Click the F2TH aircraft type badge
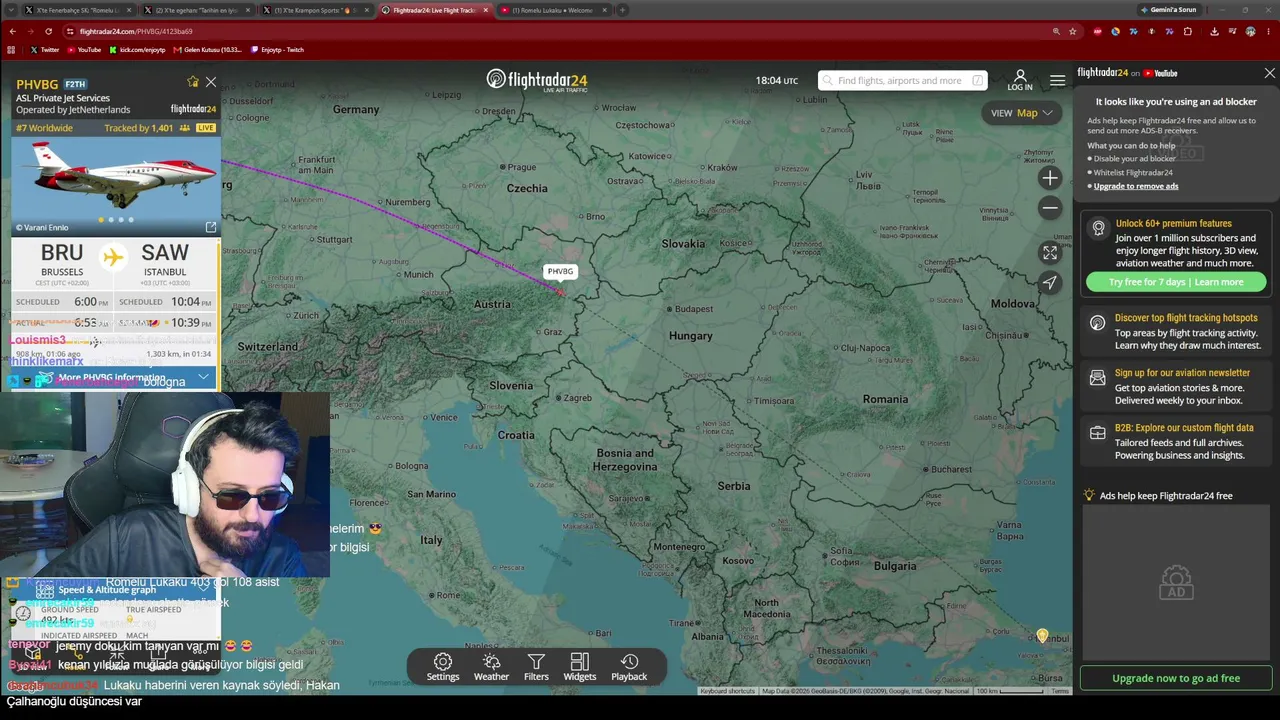Image resolution: width=1280 pixels, height=720 pixels. coord(76,84)
